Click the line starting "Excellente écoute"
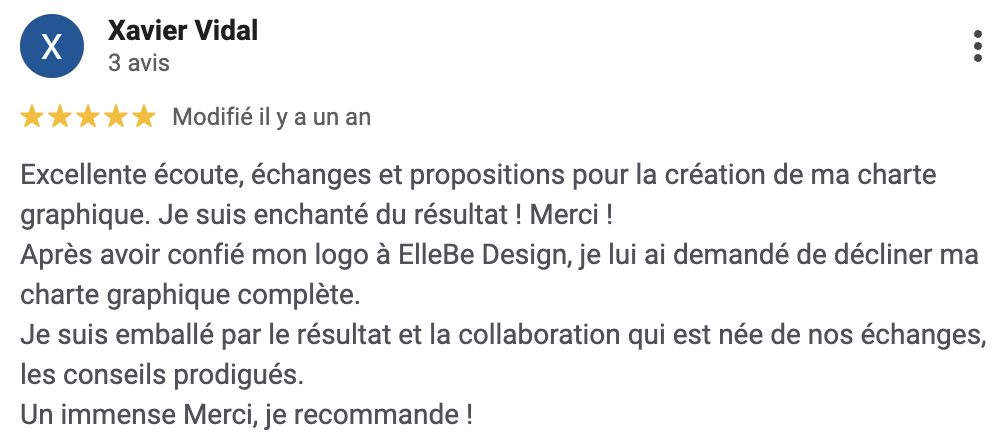The image size is (1004, 446). (x=478, y=176)
